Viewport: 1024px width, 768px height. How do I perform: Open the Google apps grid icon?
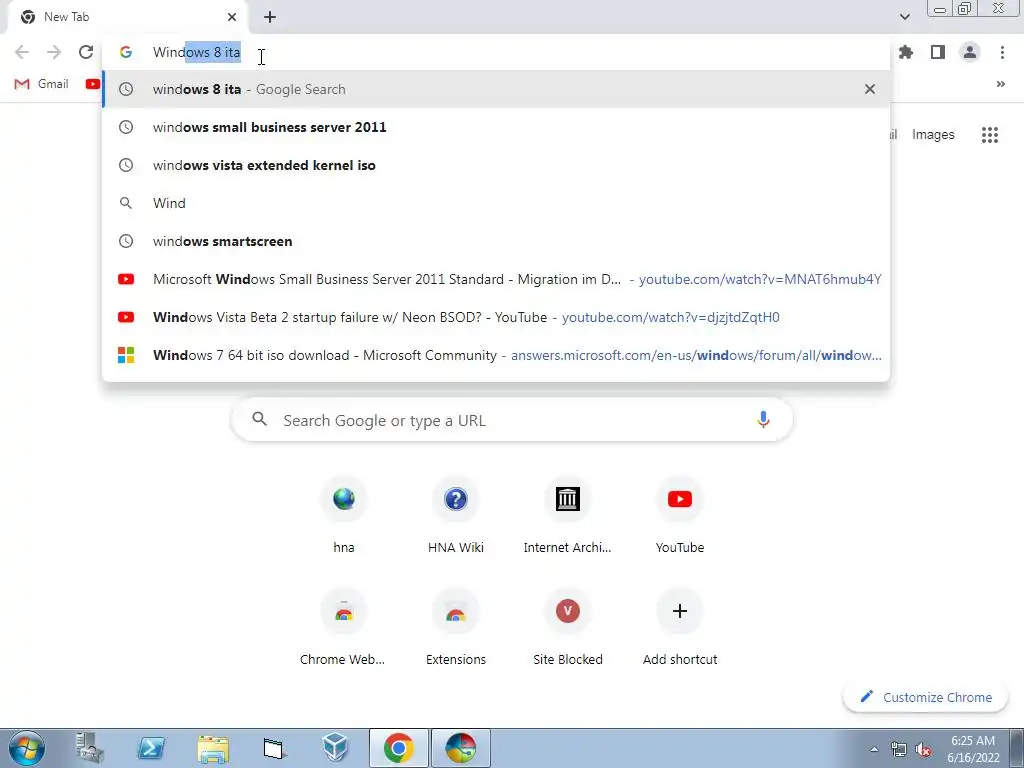(989, 135)
